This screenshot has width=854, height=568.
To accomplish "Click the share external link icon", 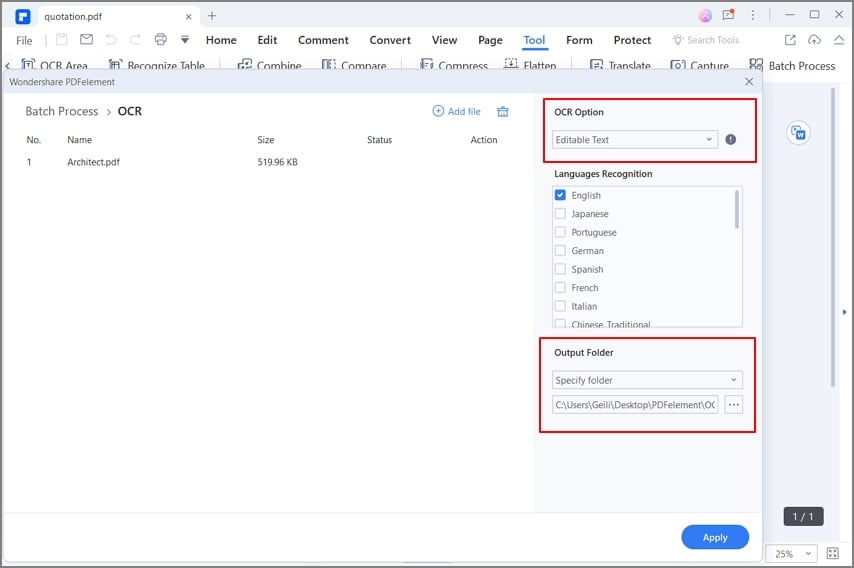I will [790, 40].
